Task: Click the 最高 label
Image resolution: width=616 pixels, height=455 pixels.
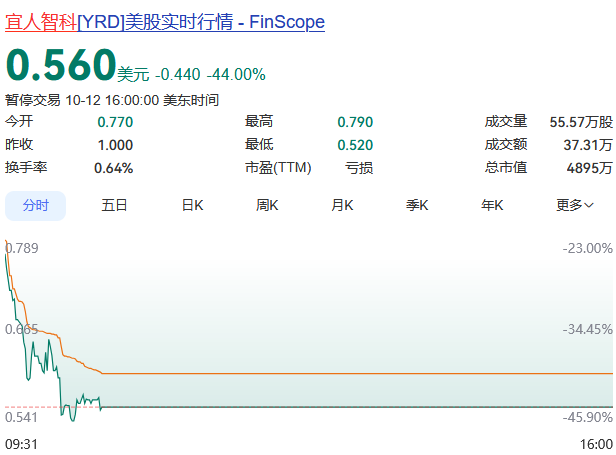Action: (259, 121)
